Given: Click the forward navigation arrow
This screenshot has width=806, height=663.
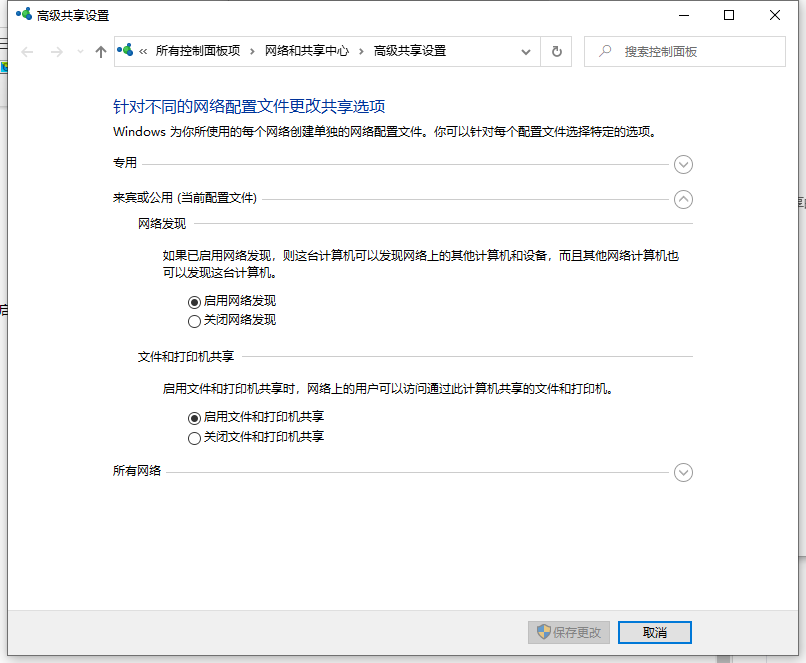Looking at the screenshot, I should (57, 52).
